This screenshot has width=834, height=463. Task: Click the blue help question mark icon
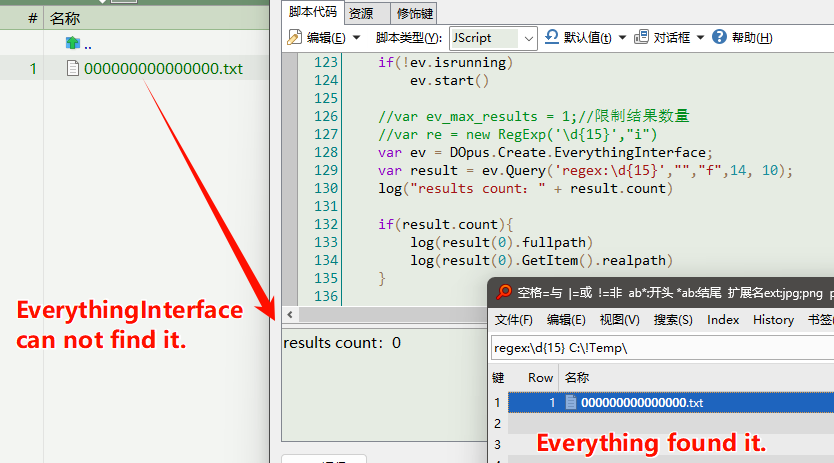pos(719,37)
